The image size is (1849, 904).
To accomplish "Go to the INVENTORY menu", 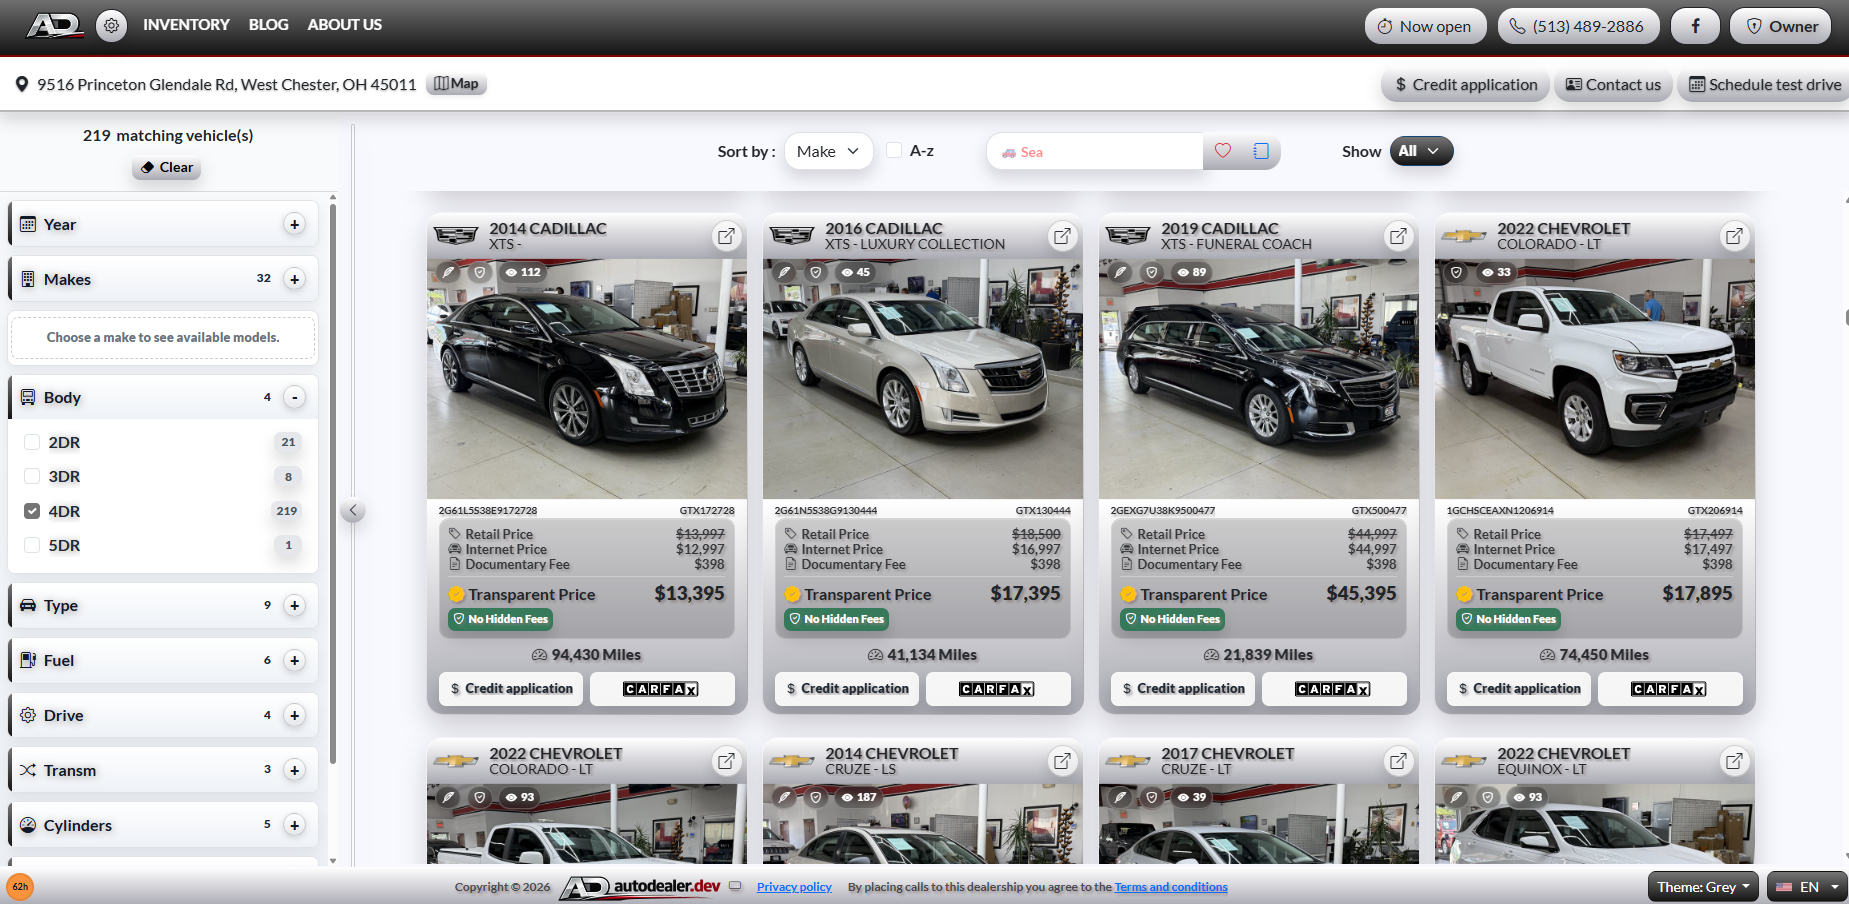I will 186,25.
